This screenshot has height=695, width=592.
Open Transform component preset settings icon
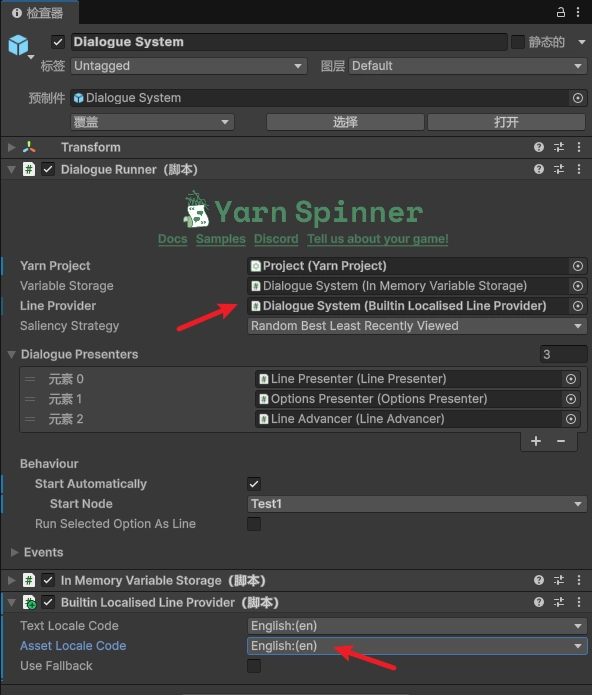pos(559,147)
